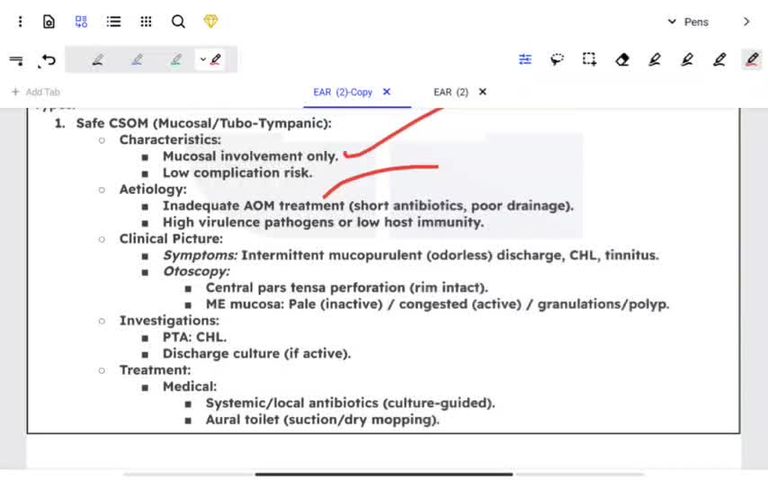Close the EAR (2) tab
768x480 pixels.
click(x=483, y=92)
